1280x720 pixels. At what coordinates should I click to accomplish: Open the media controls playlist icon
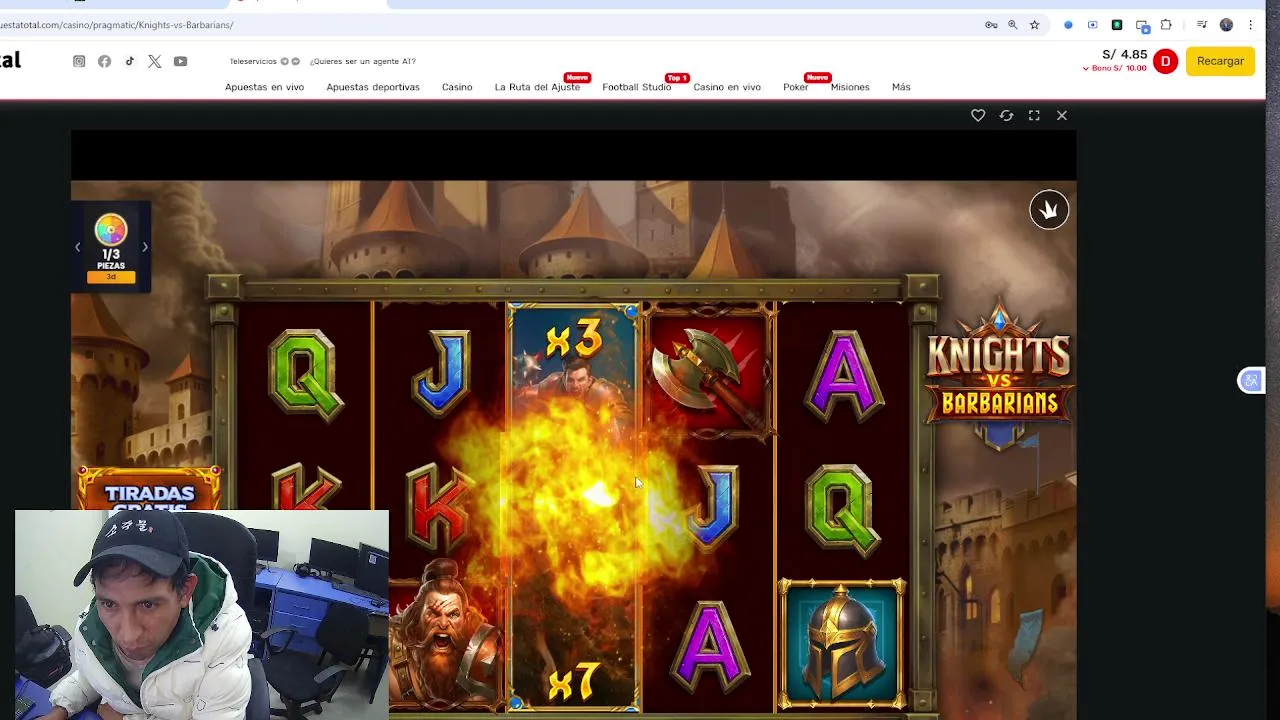tap(1202, 25)
